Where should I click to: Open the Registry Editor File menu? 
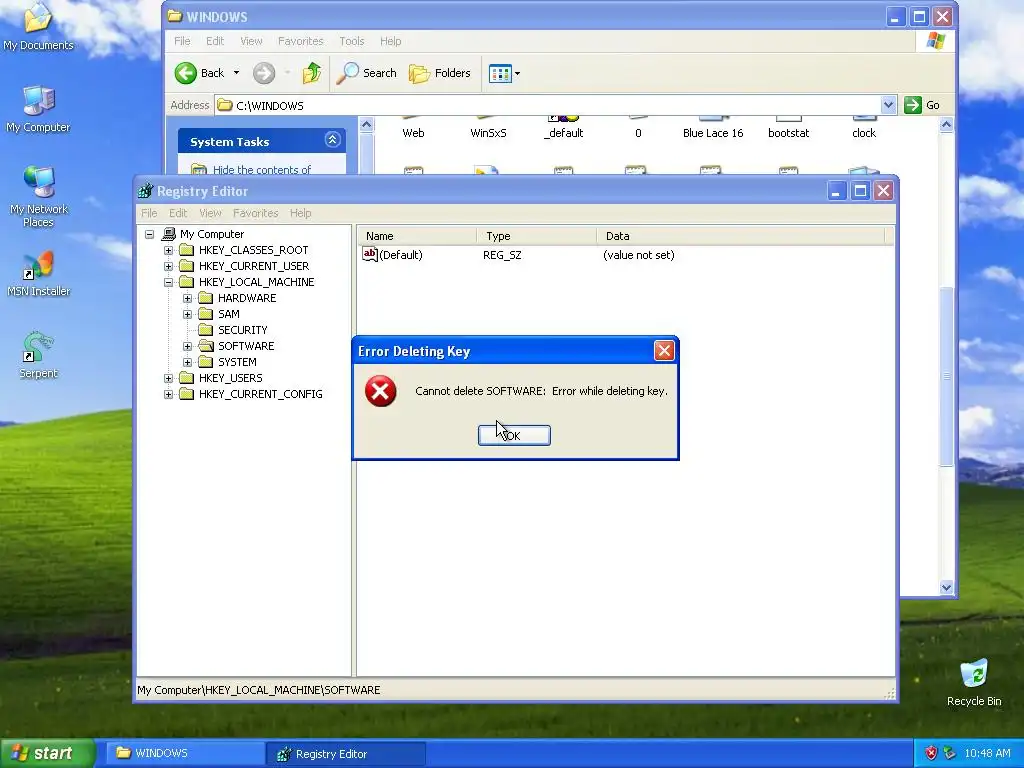click(x=149, y=213)
